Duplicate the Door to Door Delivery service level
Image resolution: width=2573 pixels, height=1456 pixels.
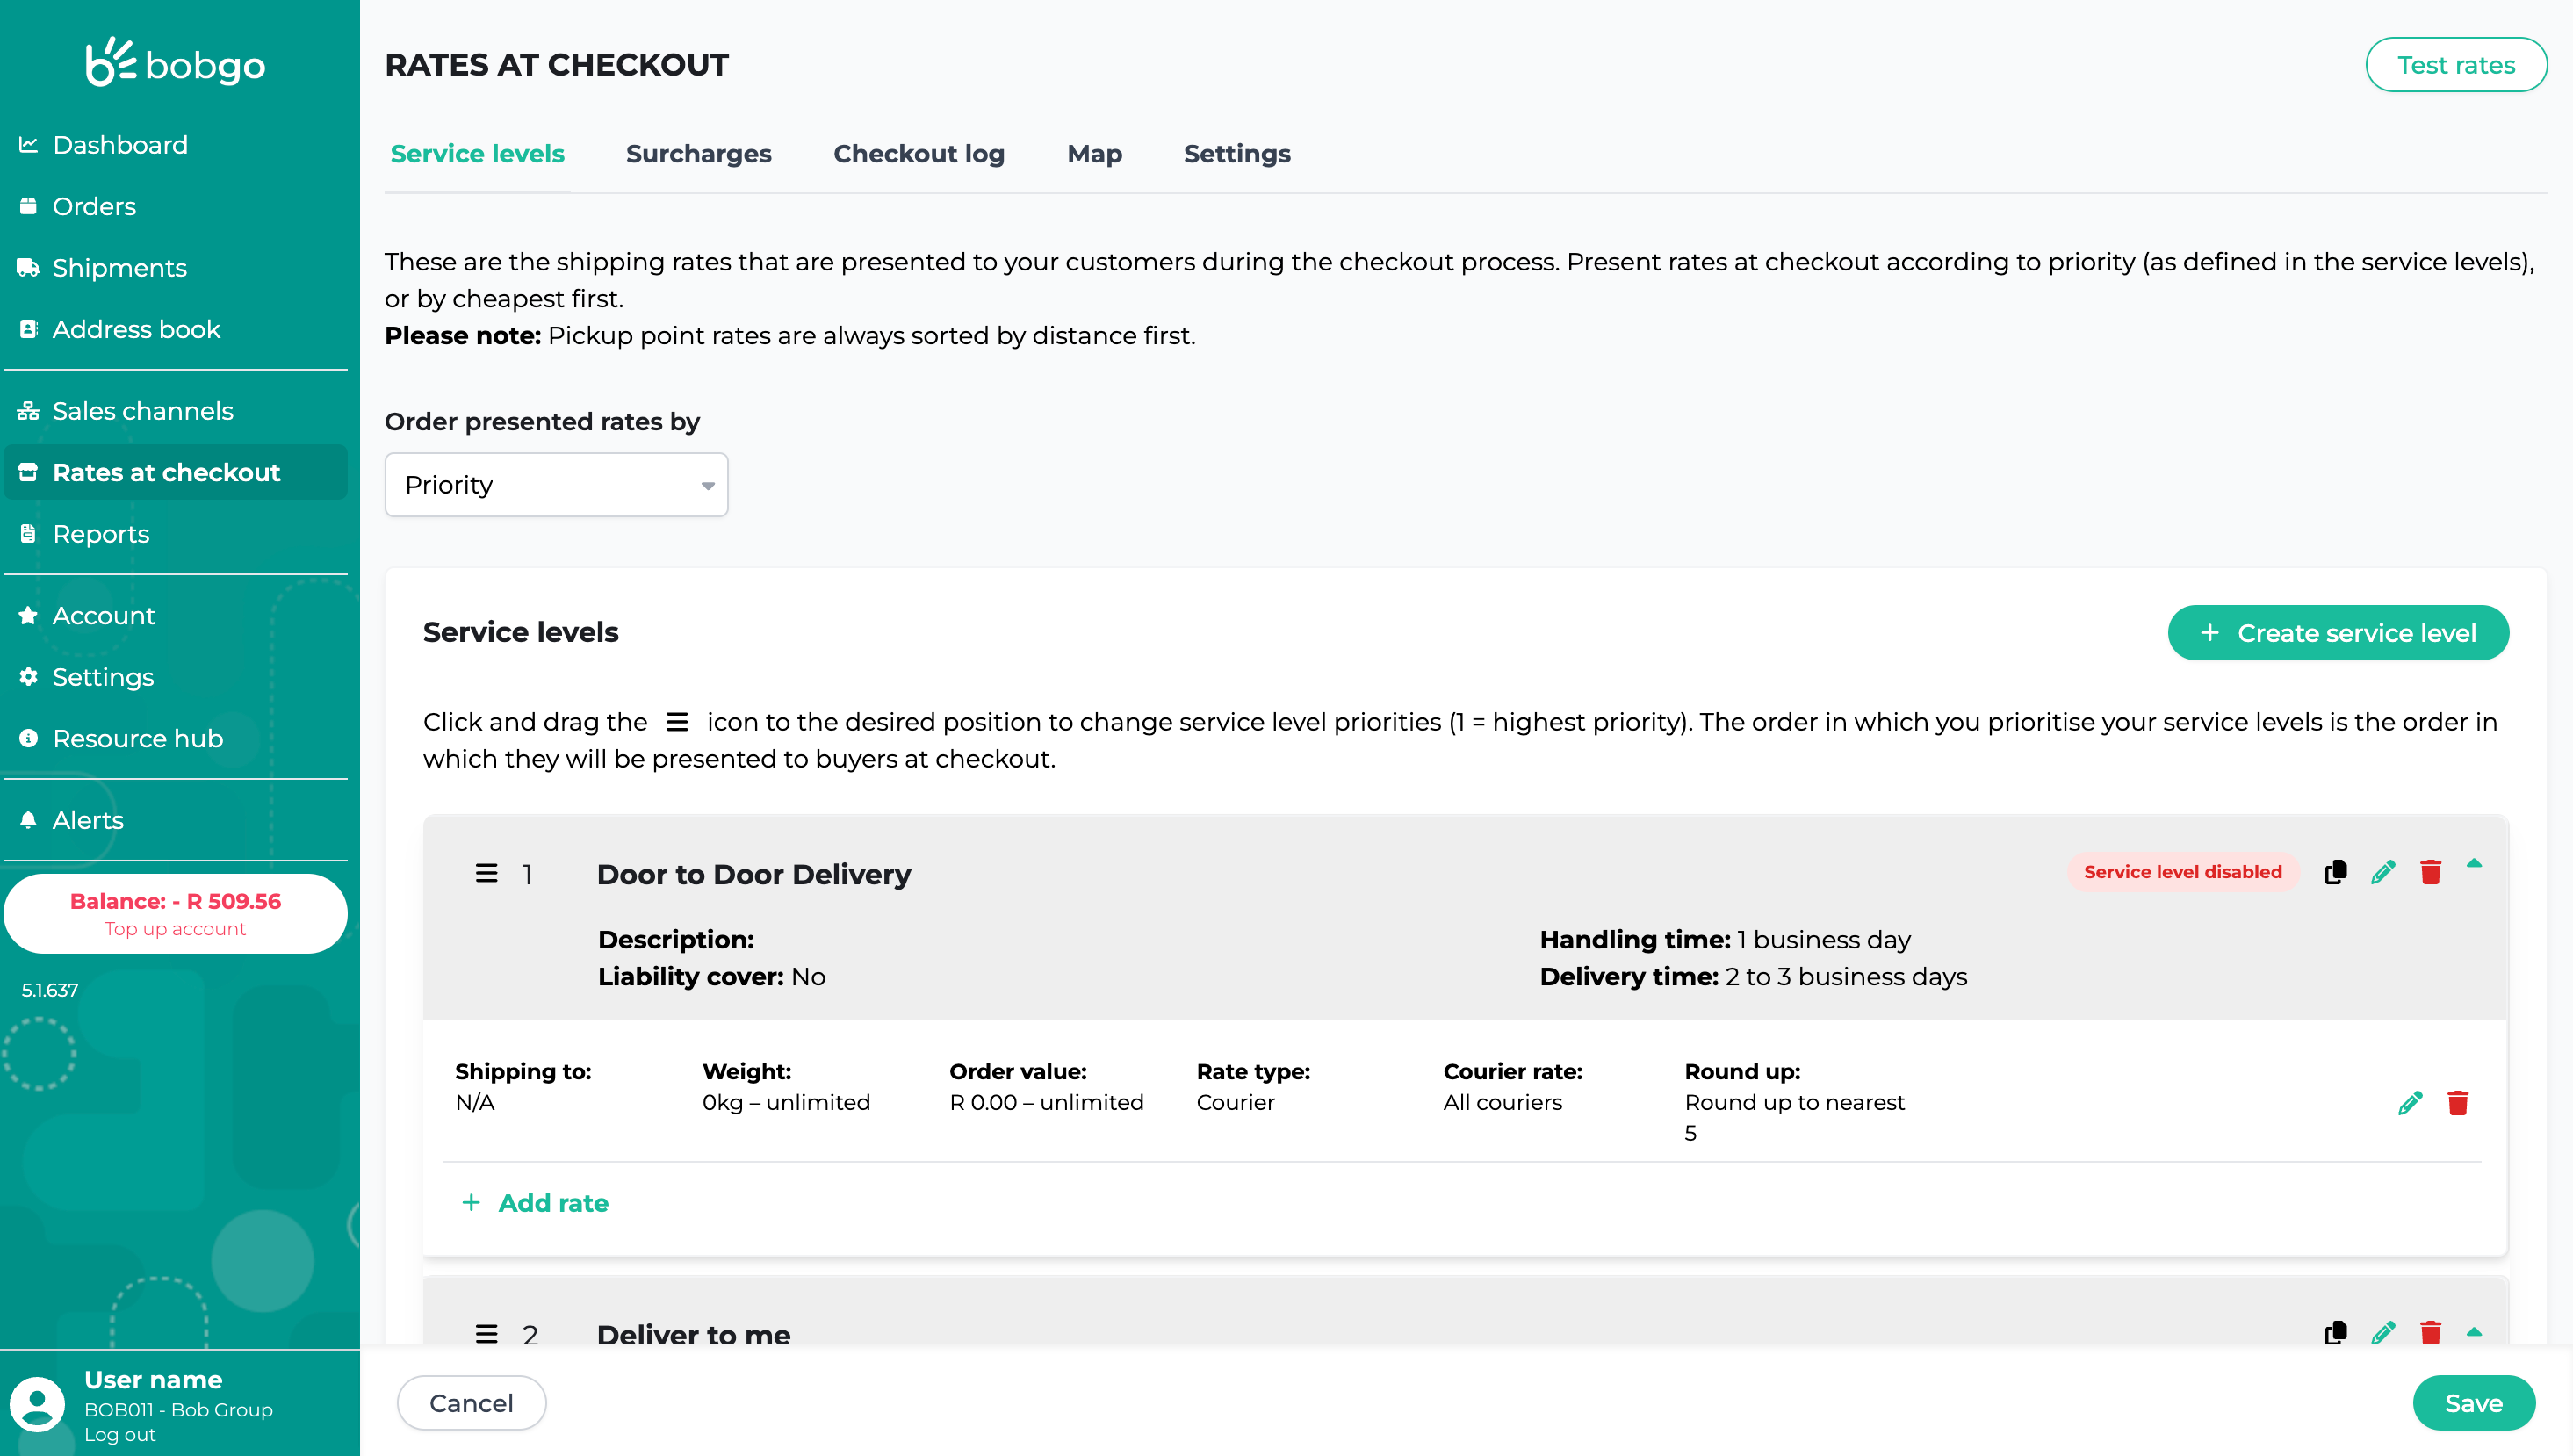point(2335,872)
